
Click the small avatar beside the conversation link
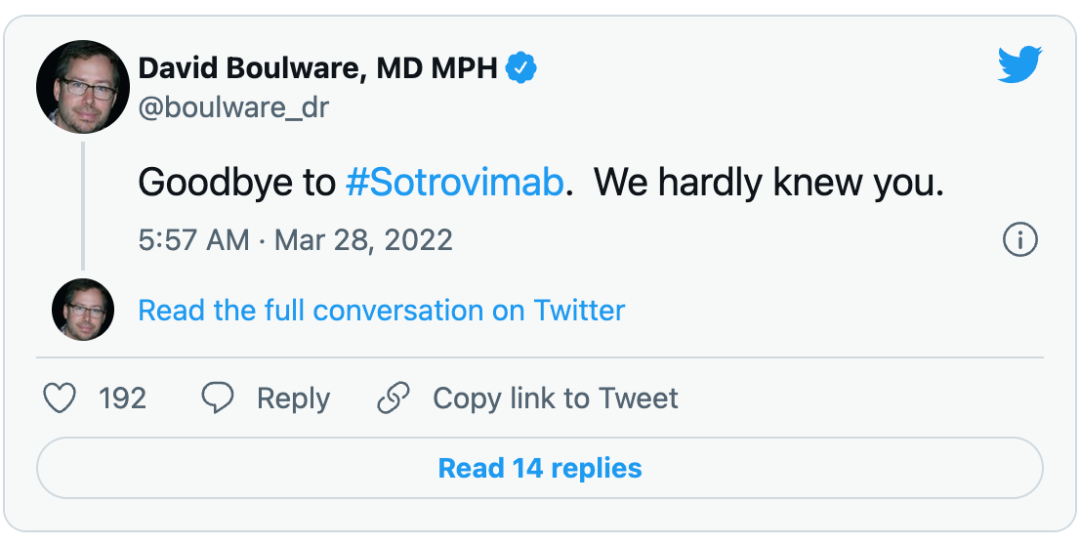(x=83, y=310)
